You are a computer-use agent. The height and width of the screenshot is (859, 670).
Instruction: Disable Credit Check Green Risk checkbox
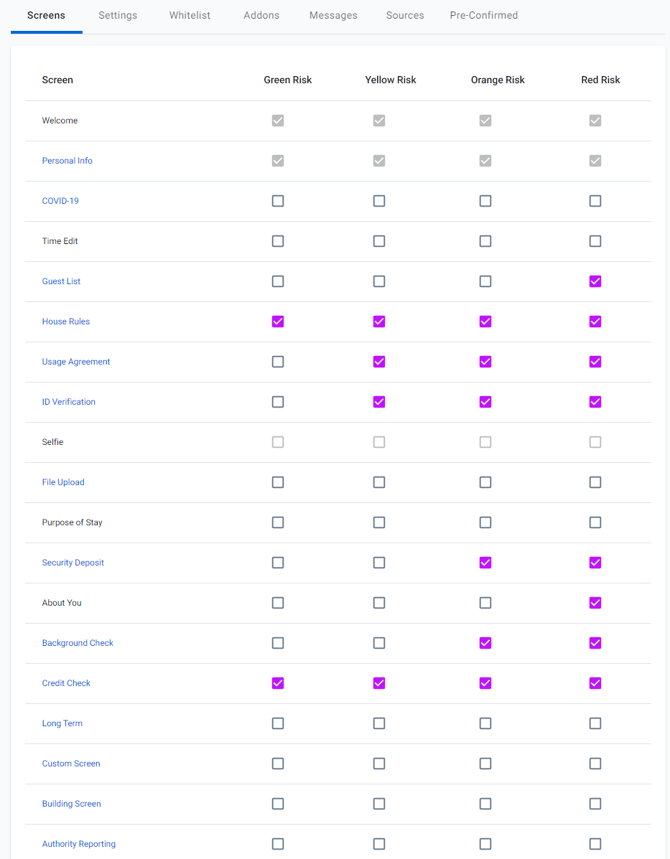[278, 683]
